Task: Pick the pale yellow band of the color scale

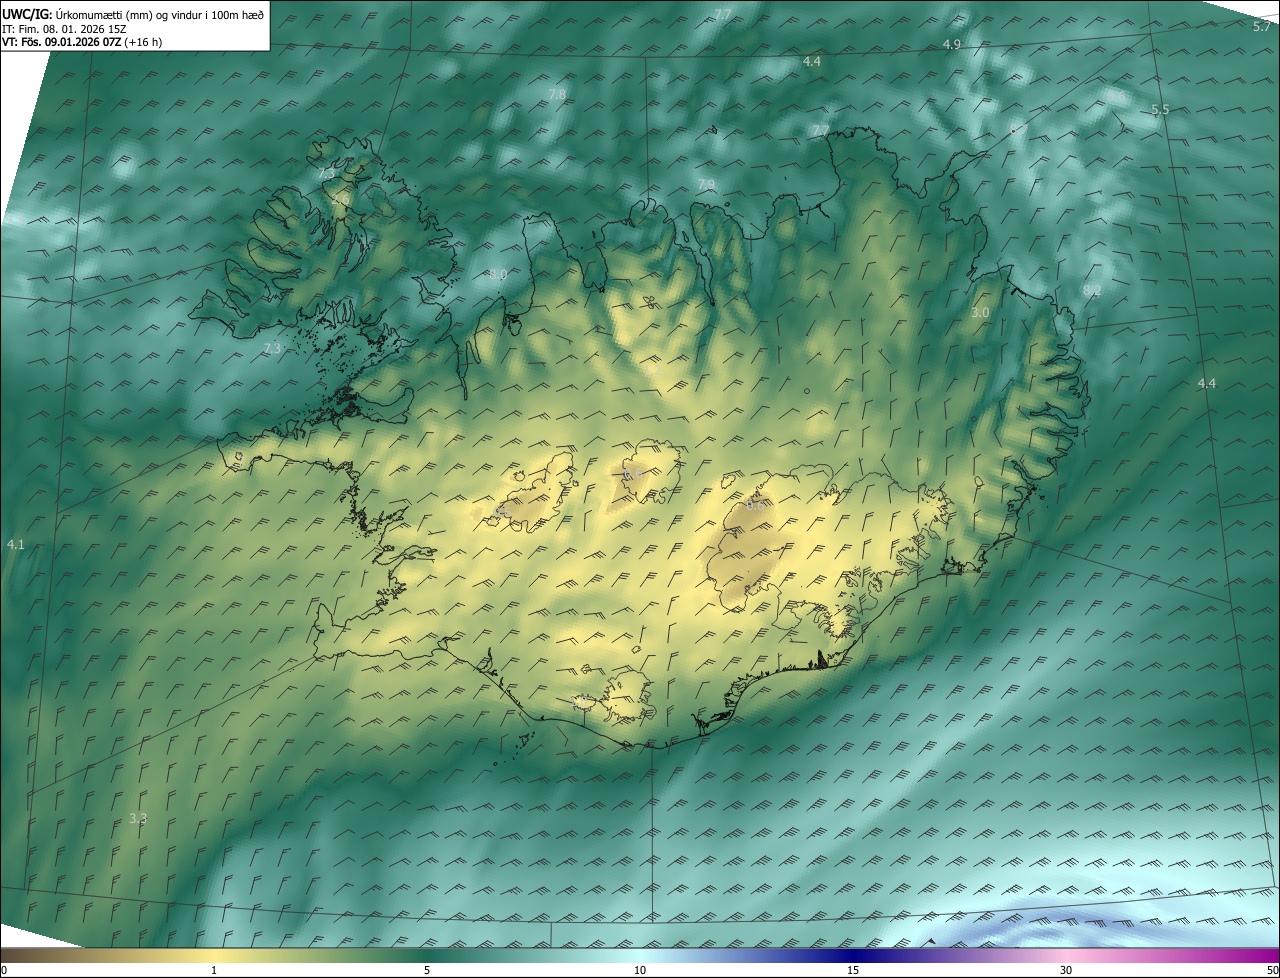Action: (x=214, y=956)
